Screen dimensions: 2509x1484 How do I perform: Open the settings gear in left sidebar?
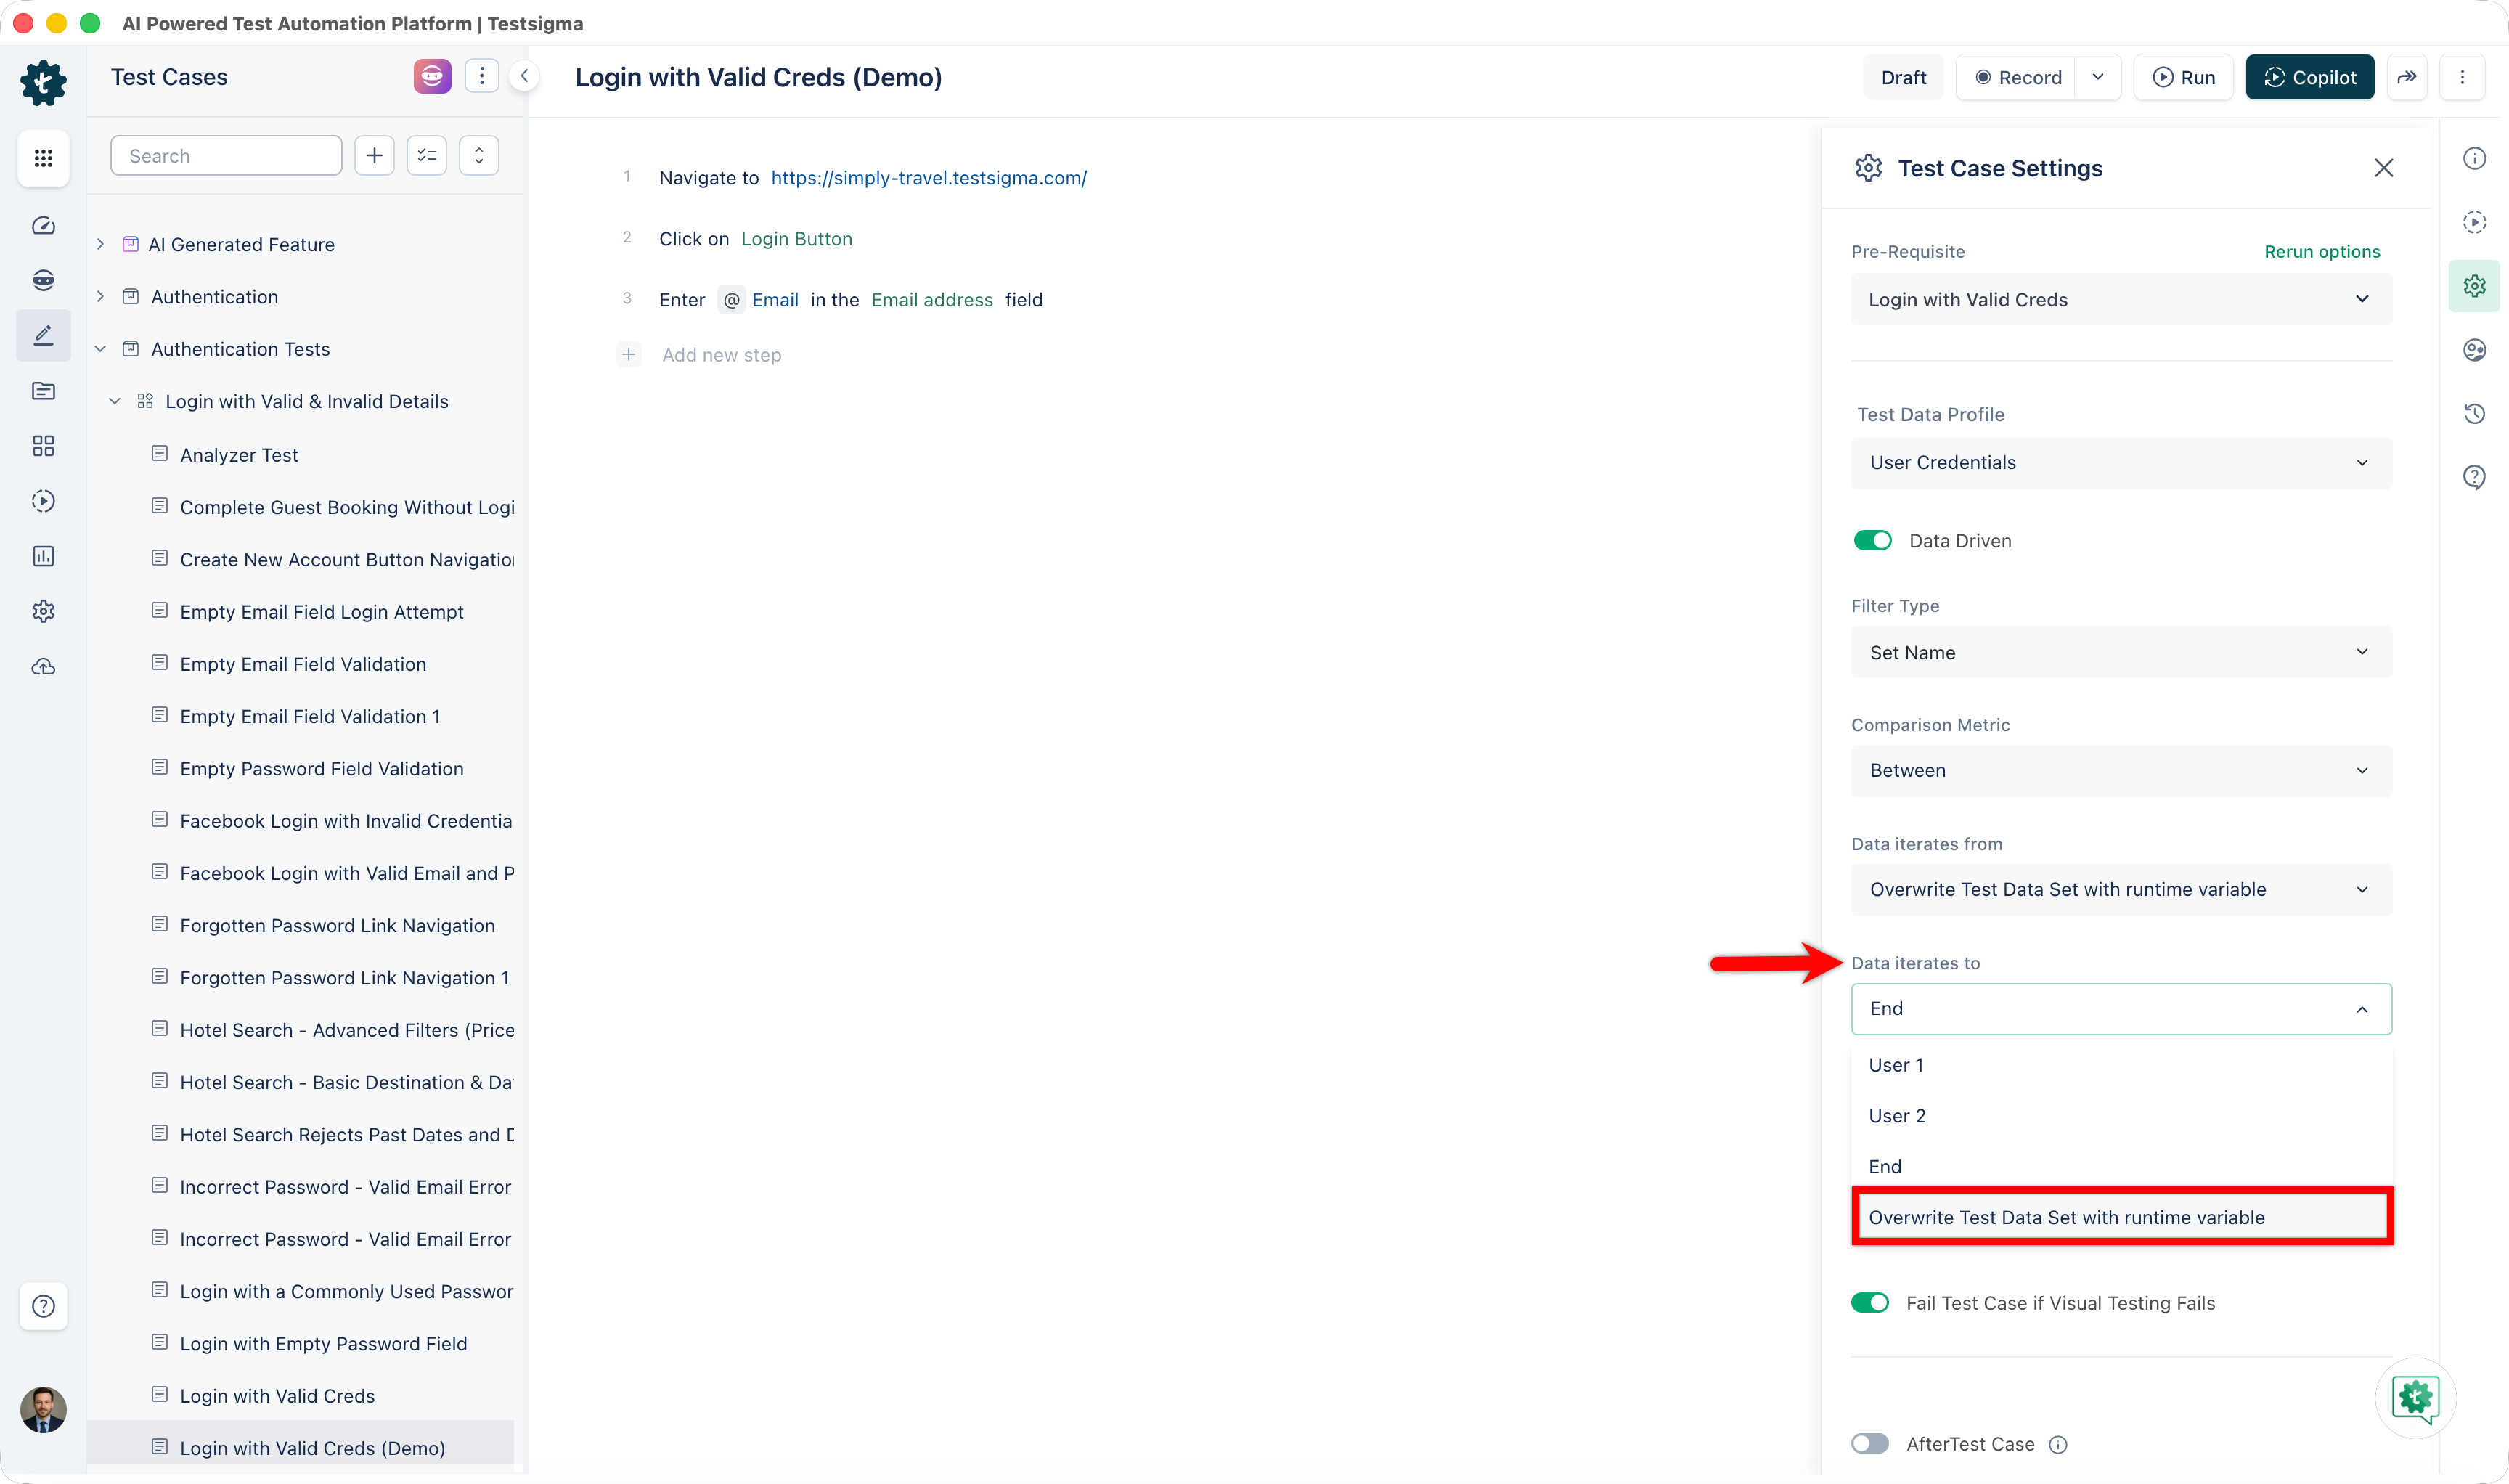[43, 611]
